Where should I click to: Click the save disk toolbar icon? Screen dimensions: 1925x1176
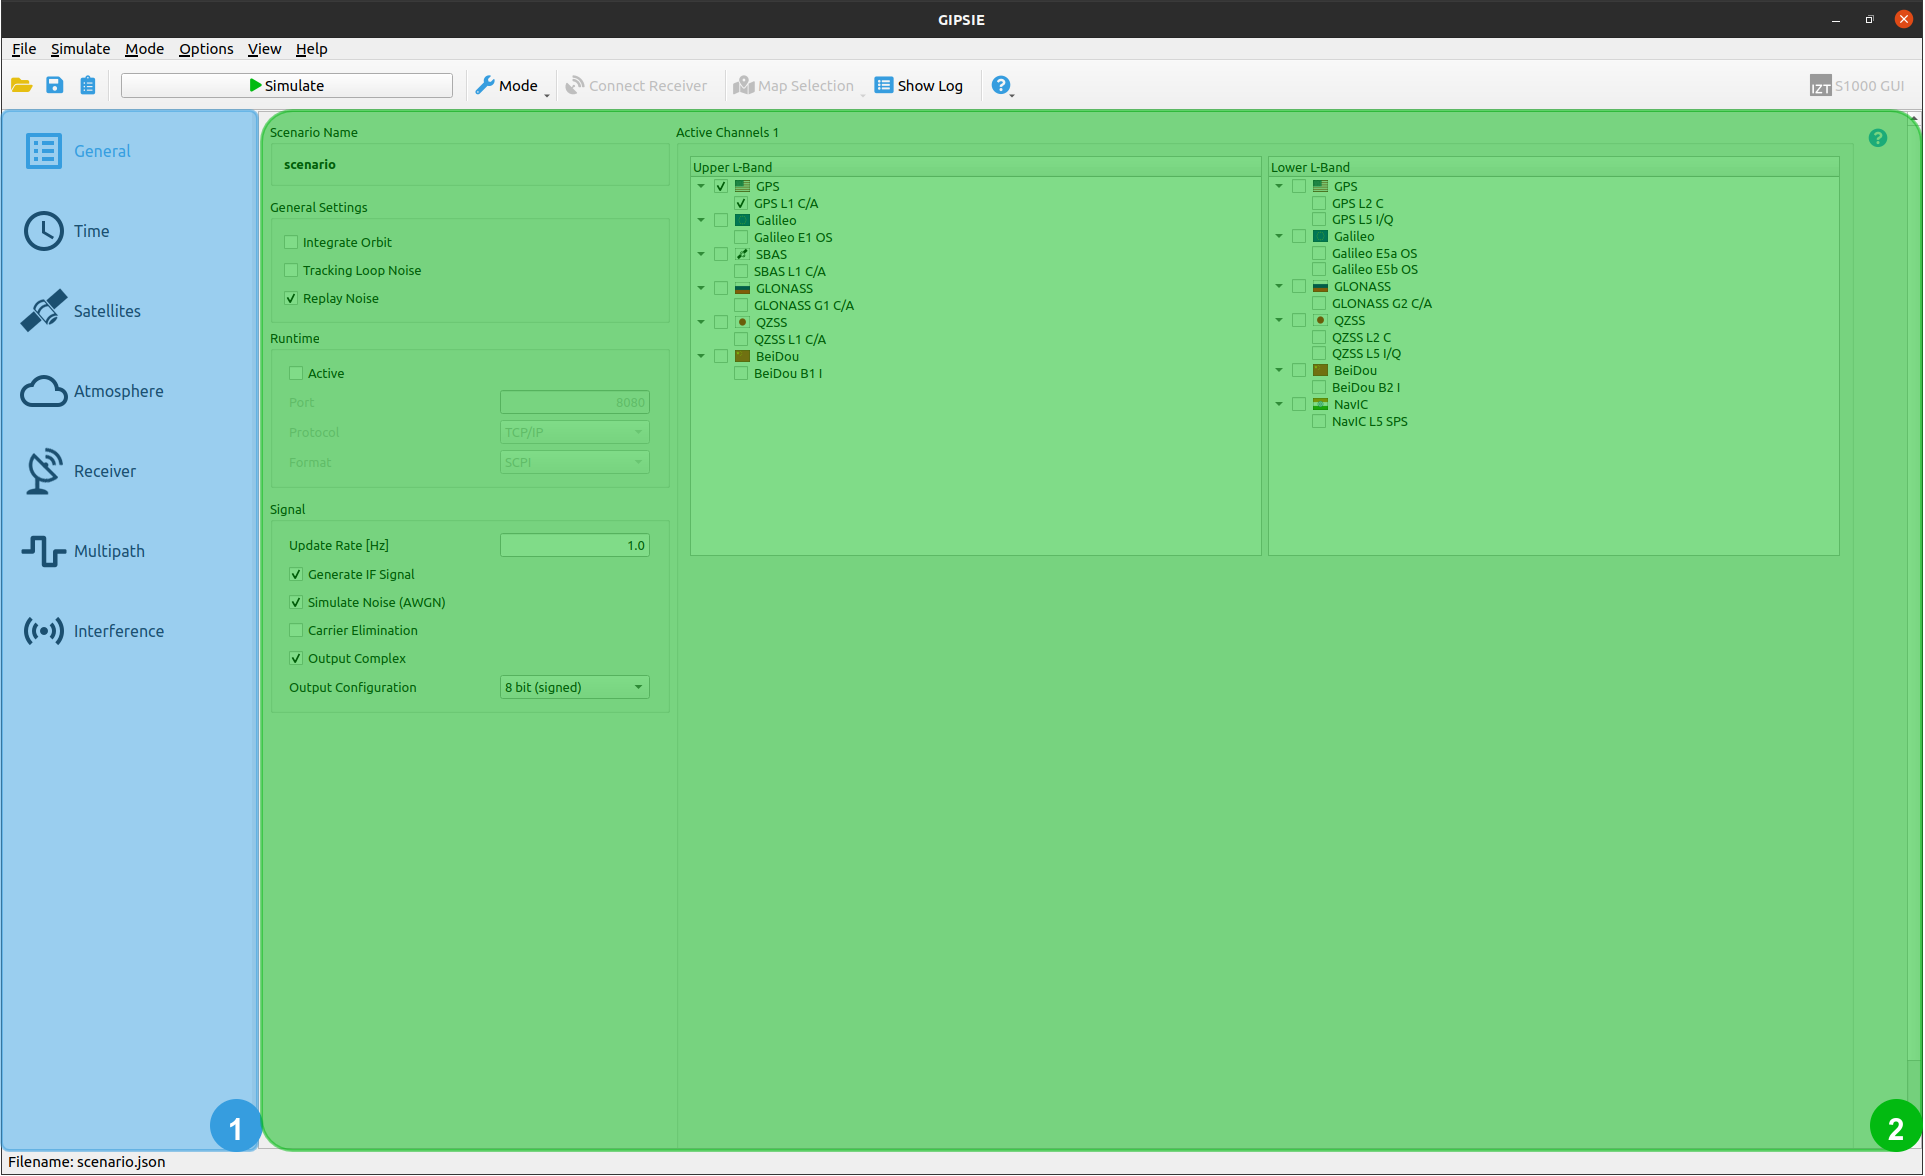tap(55, 86)
